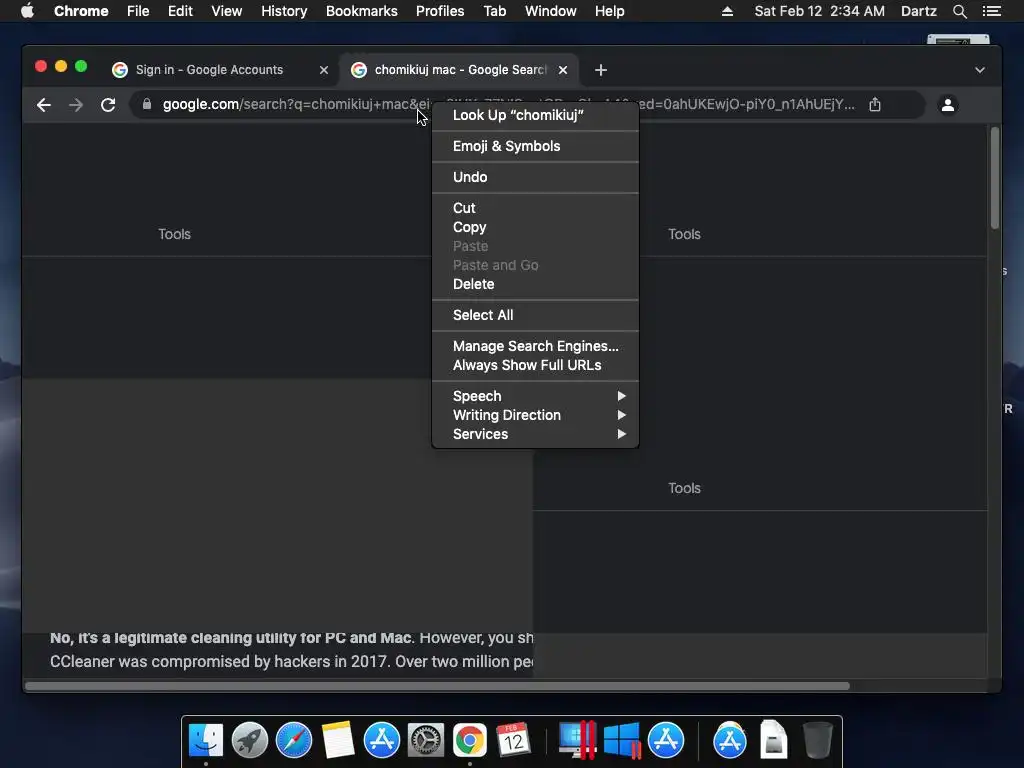Open a new tab with plus button

601,70
